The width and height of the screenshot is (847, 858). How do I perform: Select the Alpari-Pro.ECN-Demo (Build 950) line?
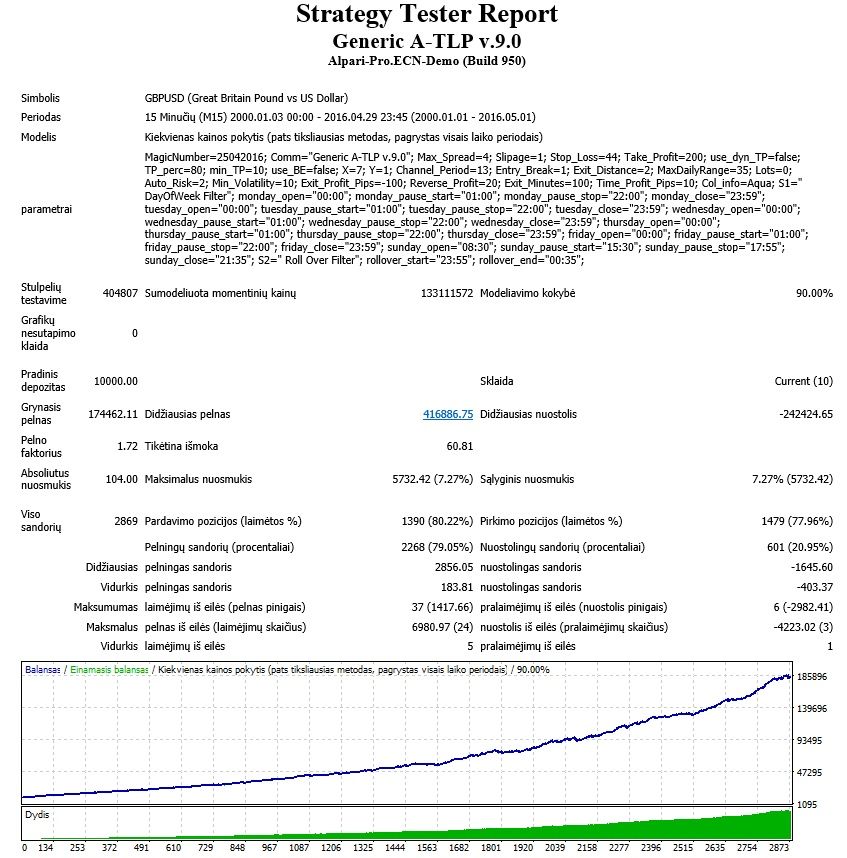point(427,61)
